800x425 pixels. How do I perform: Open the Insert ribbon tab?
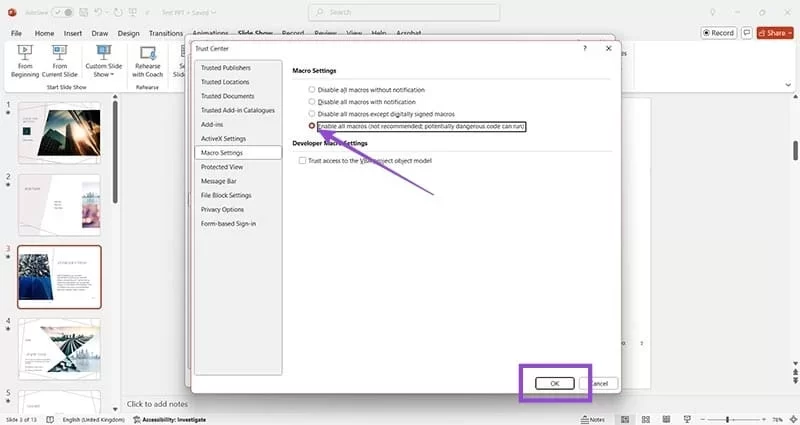coord(72,32)
